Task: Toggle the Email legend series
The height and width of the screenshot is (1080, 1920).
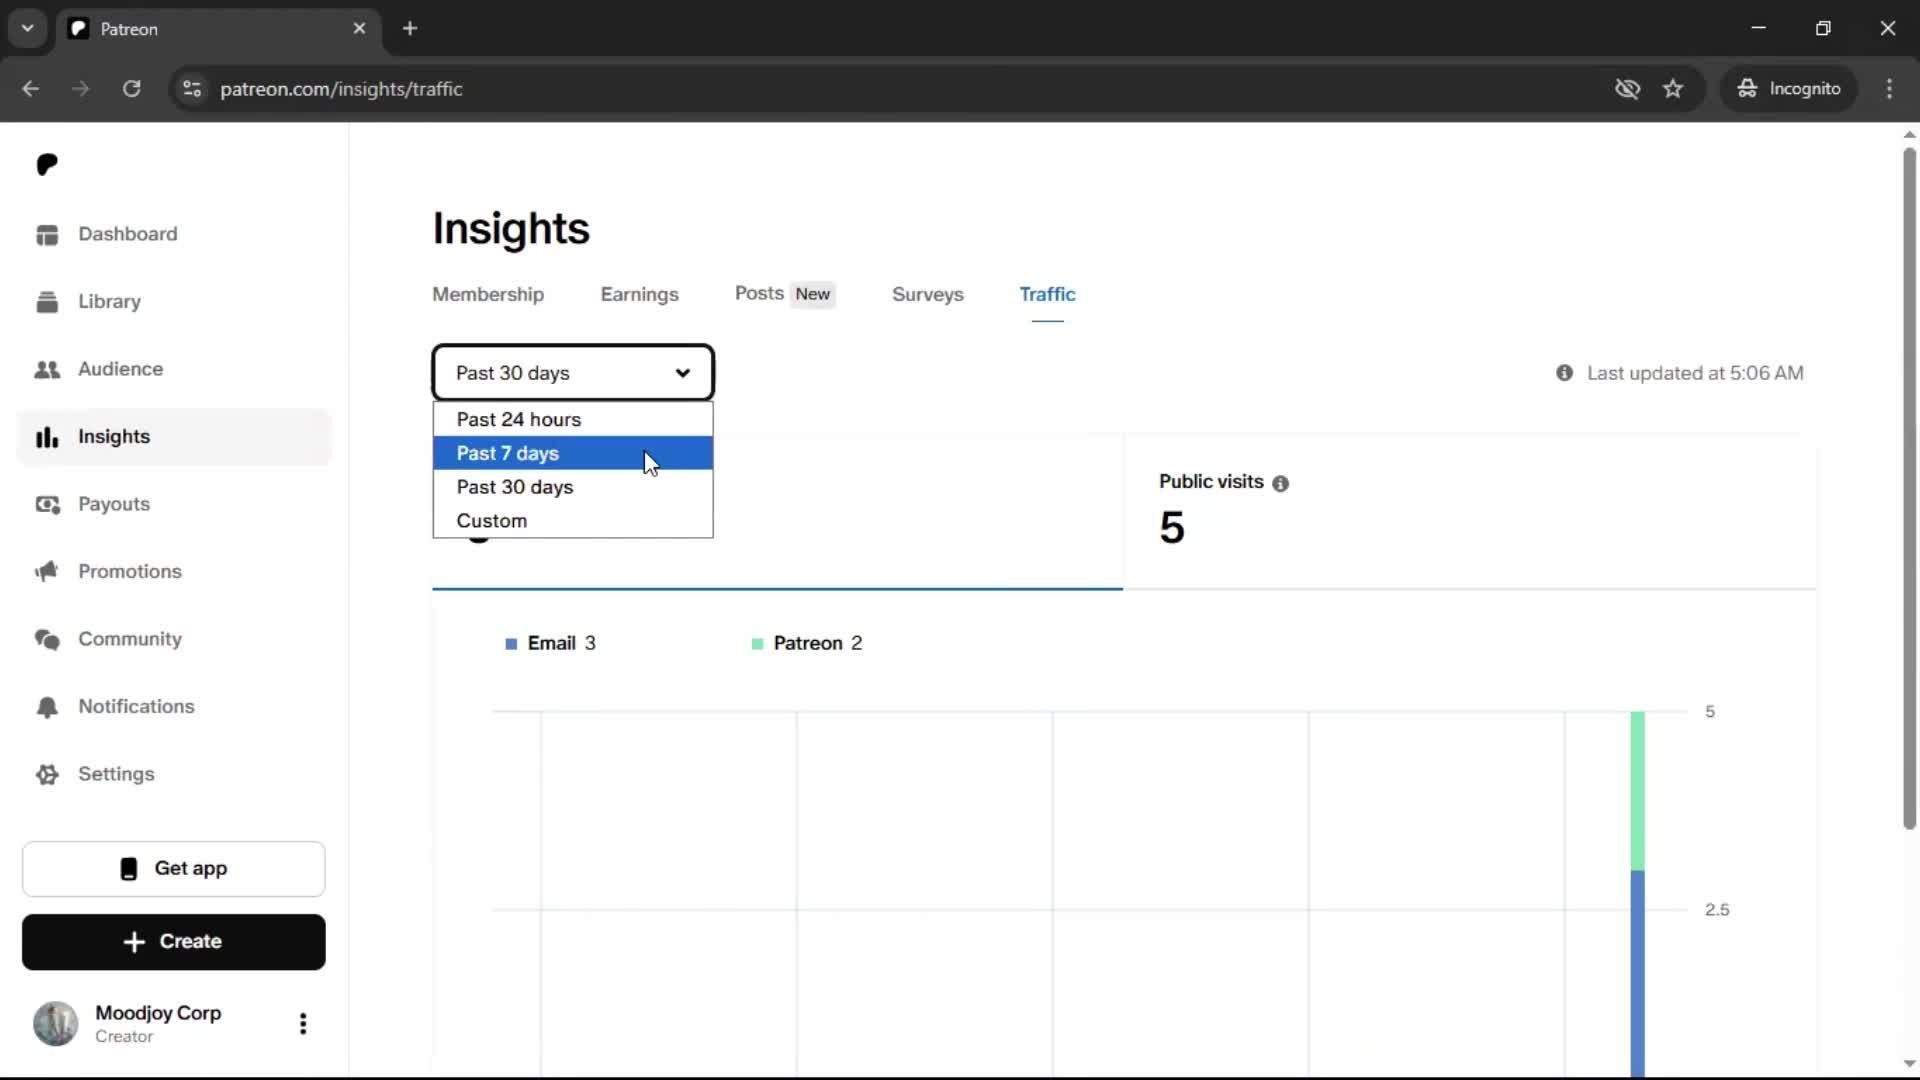Action: click(x=551, y=644)
